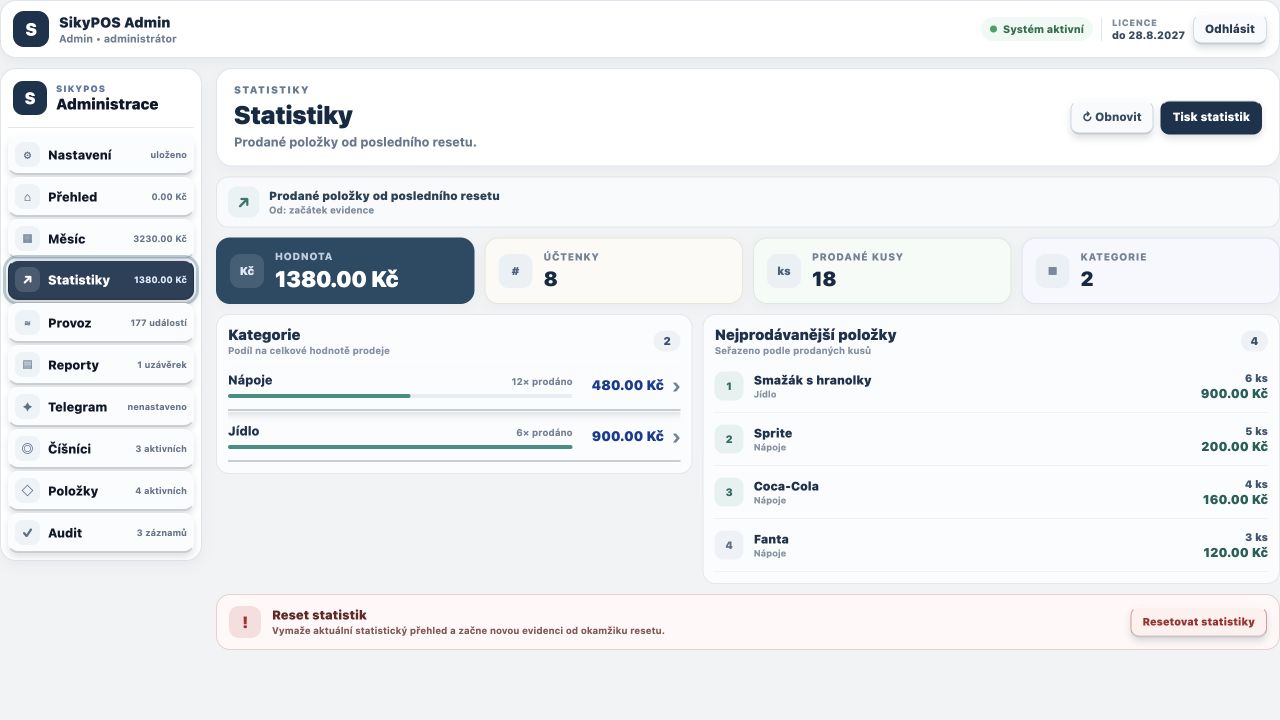Click the Nápoje share progress bar

400,396
